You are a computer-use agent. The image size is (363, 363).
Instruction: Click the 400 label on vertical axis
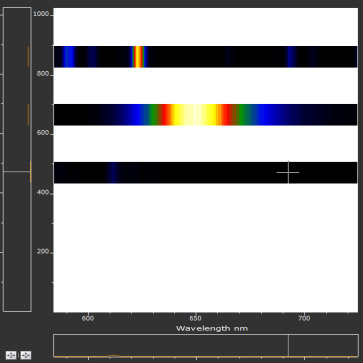43,192
